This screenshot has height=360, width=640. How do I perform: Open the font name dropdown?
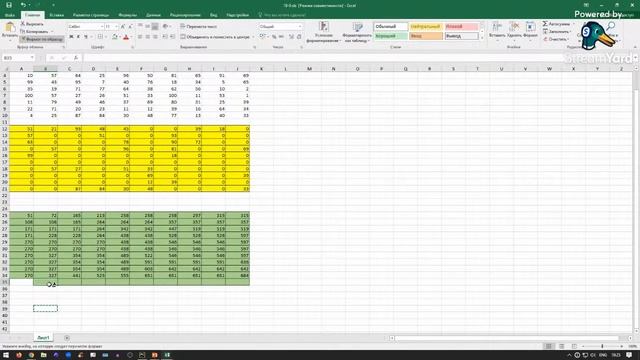click(102, 27)
